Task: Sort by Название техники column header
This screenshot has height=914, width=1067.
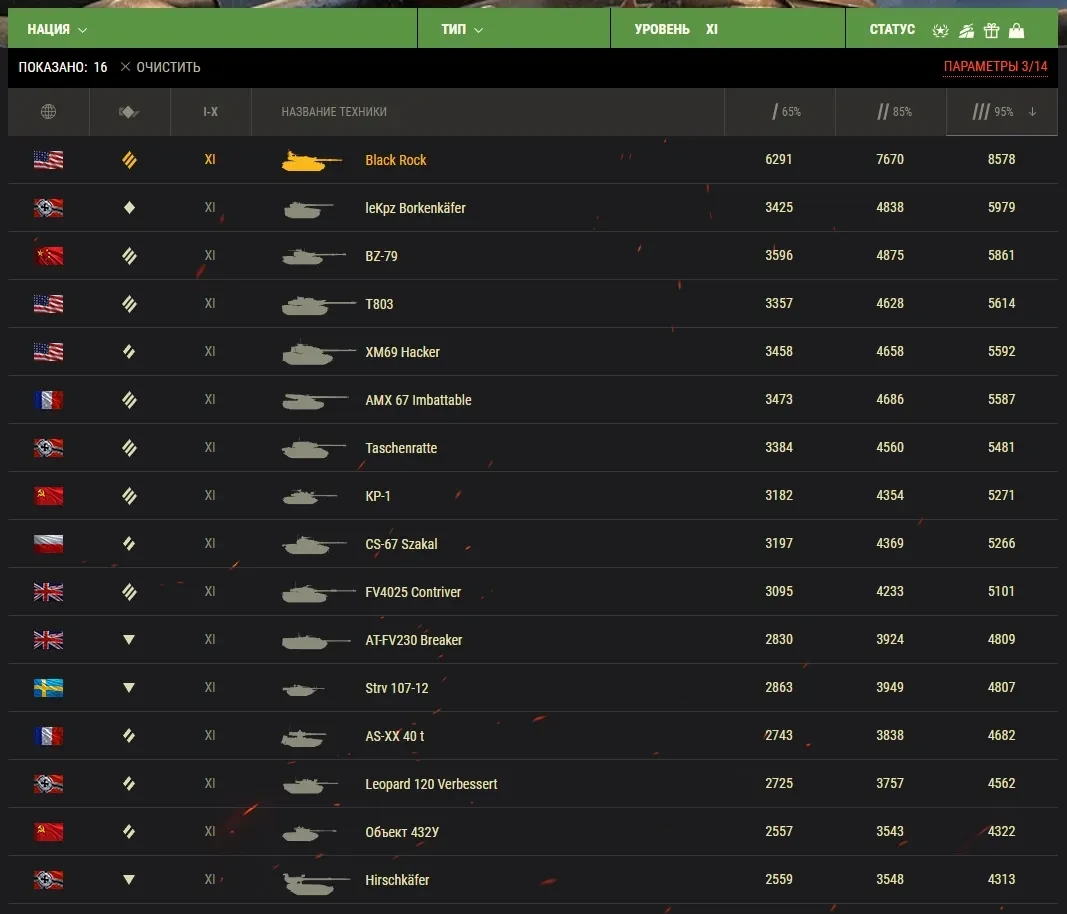Action: pos(334,112)
